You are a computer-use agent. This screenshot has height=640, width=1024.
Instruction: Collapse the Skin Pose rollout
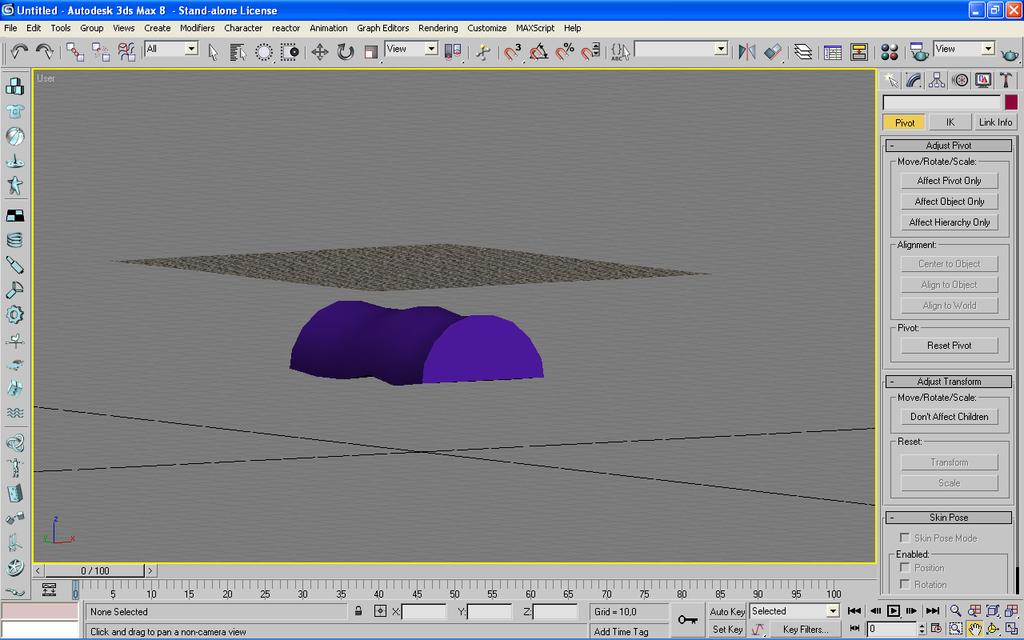coord(949,517)
